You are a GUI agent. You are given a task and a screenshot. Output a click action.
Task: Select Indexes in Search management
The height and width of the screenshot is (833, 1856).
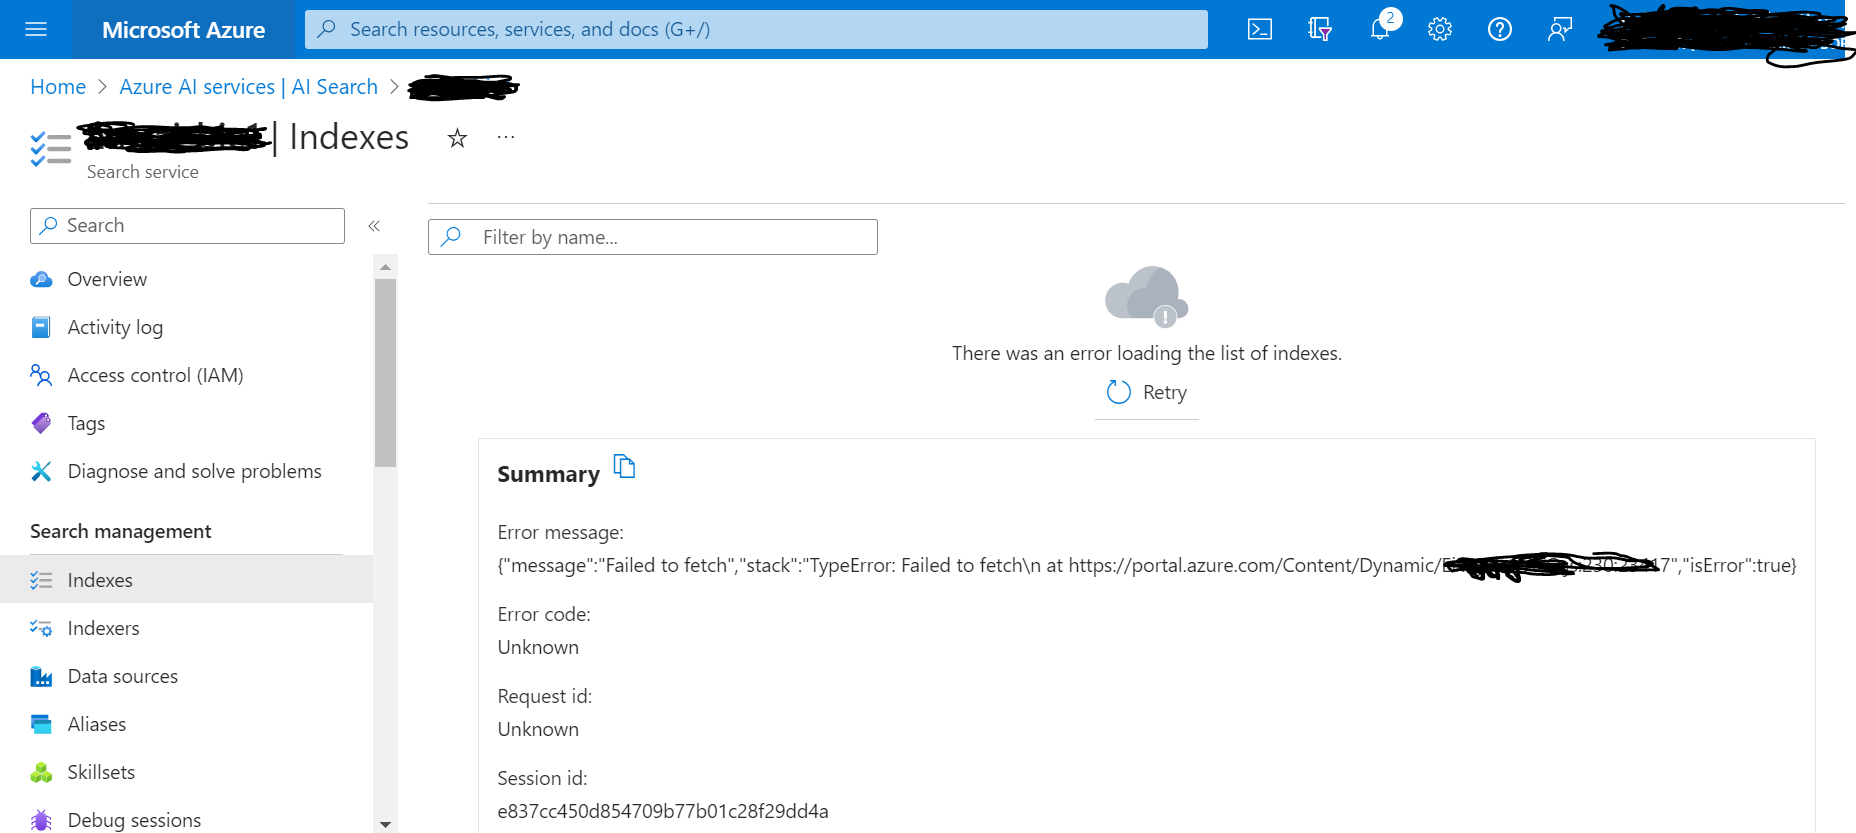click(186, 580)
